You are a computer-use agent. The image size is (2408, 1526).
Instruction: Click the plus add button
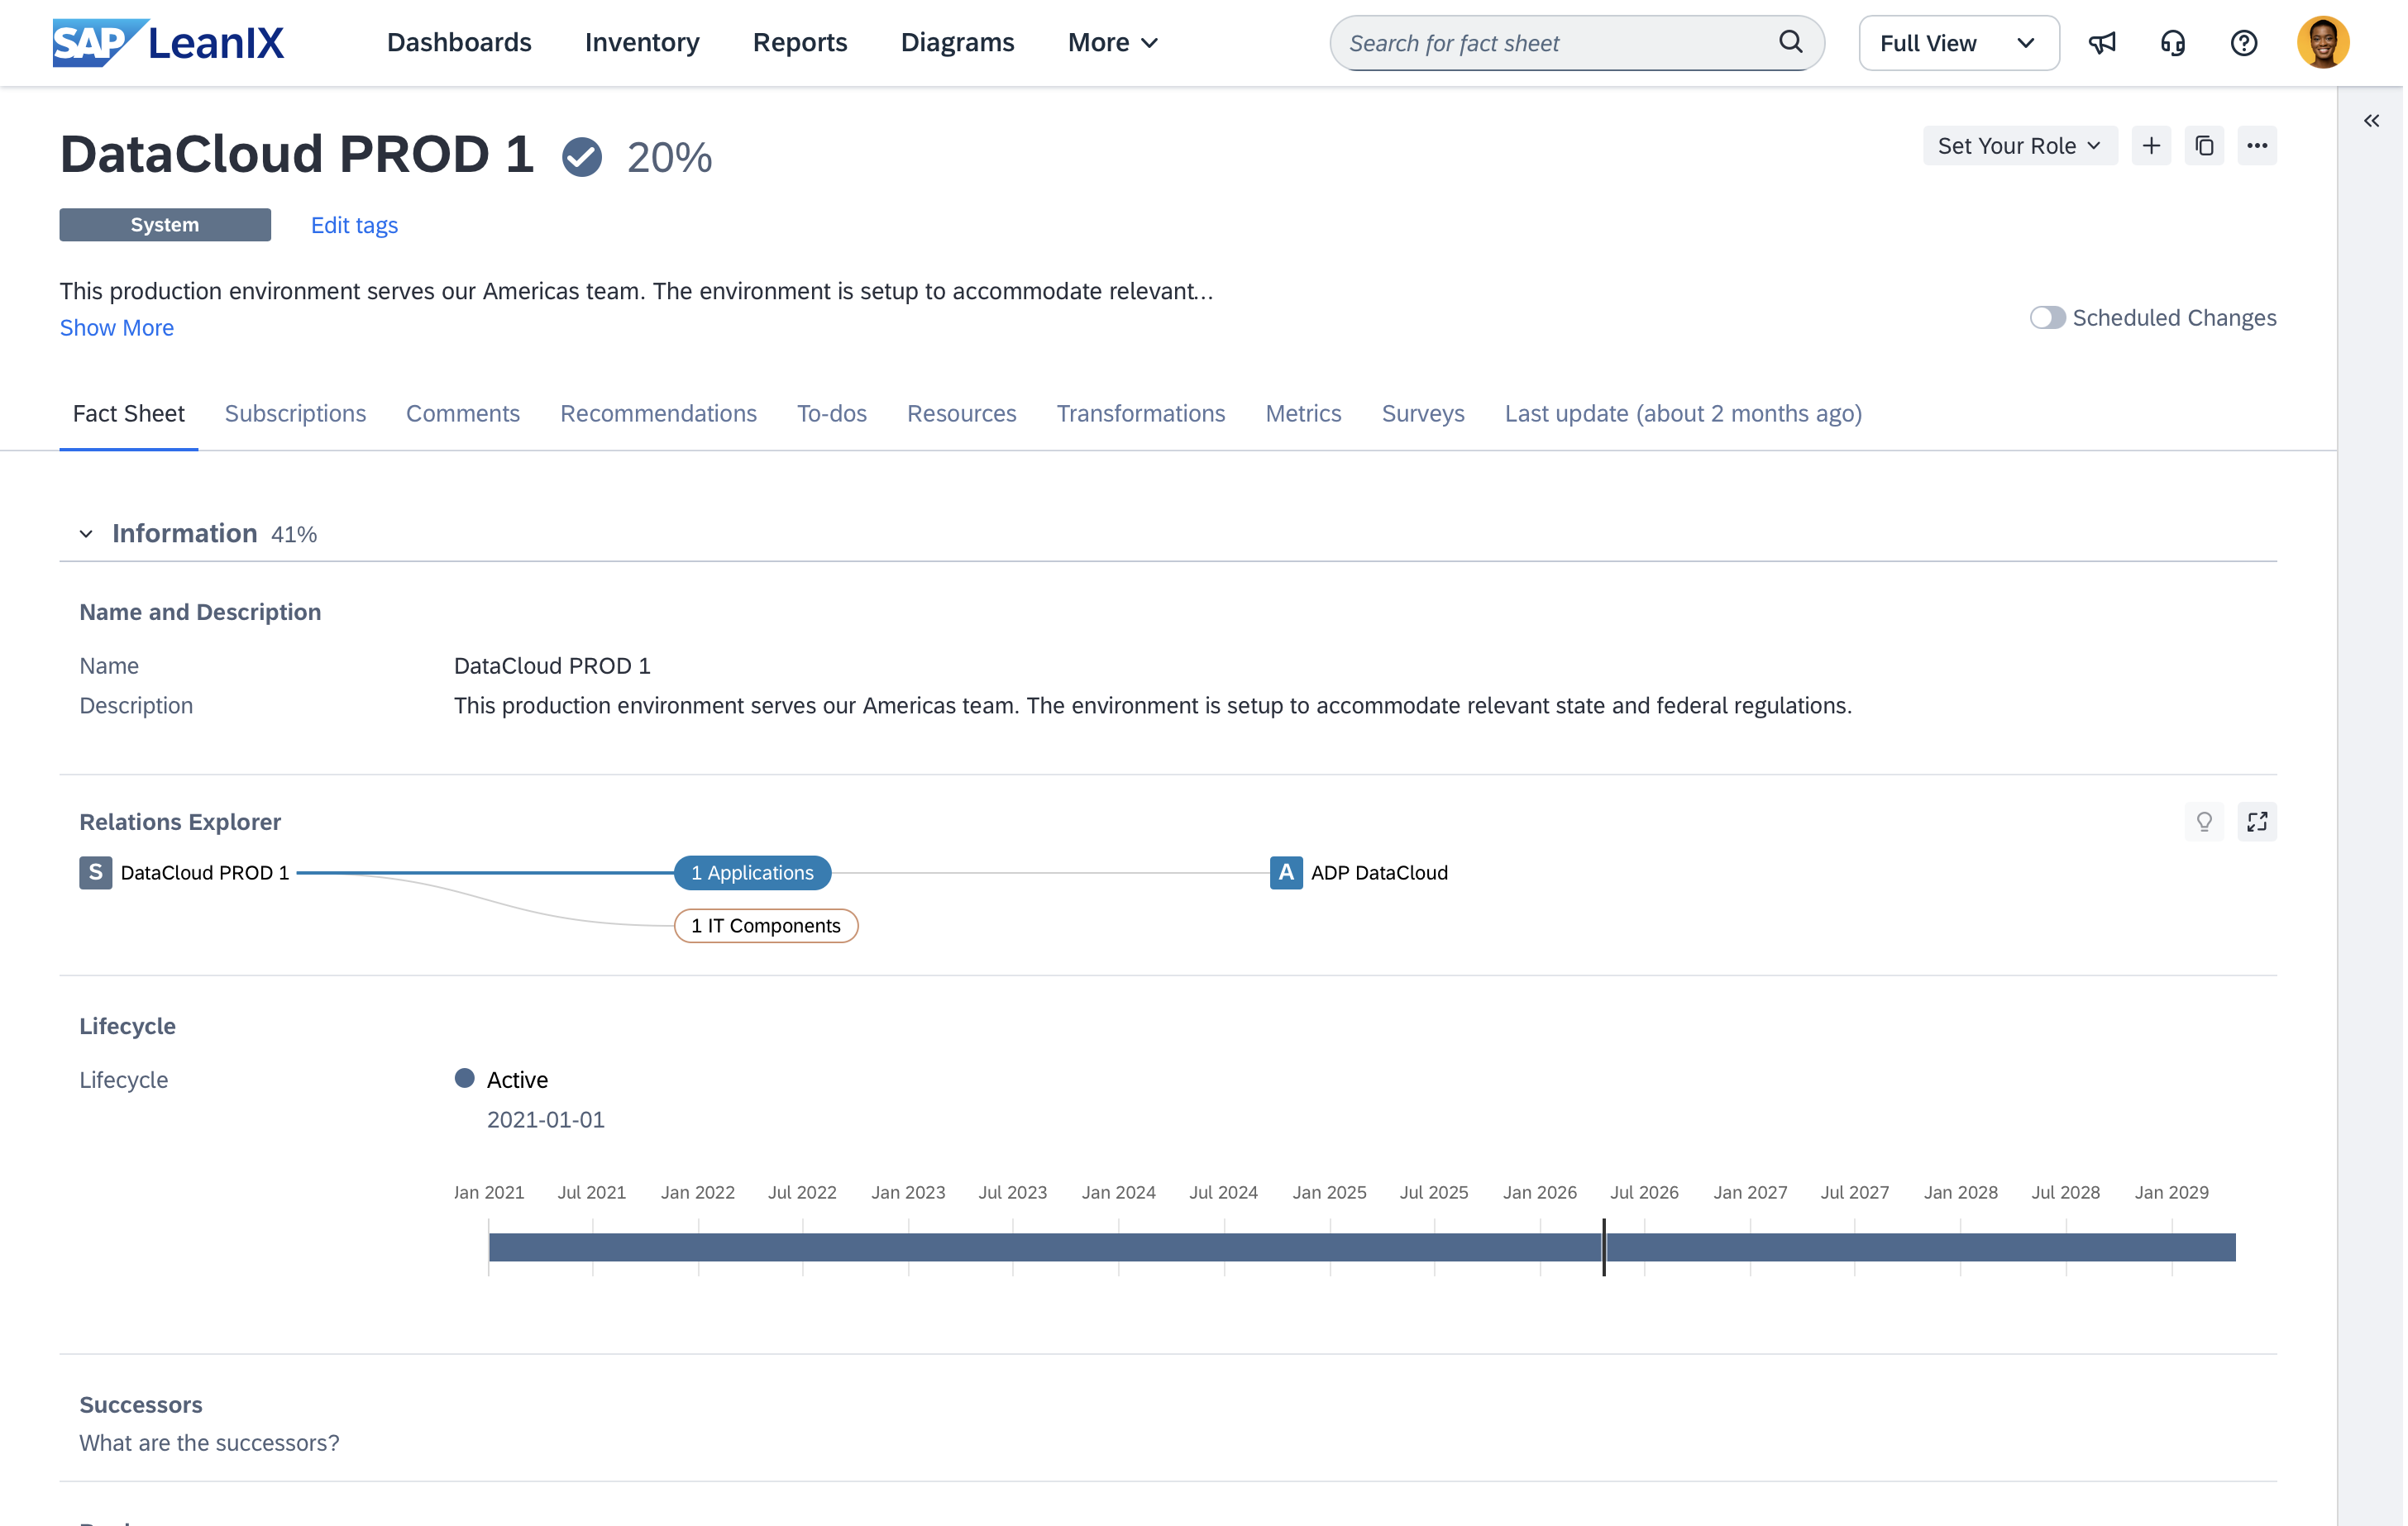point(2151,146)
